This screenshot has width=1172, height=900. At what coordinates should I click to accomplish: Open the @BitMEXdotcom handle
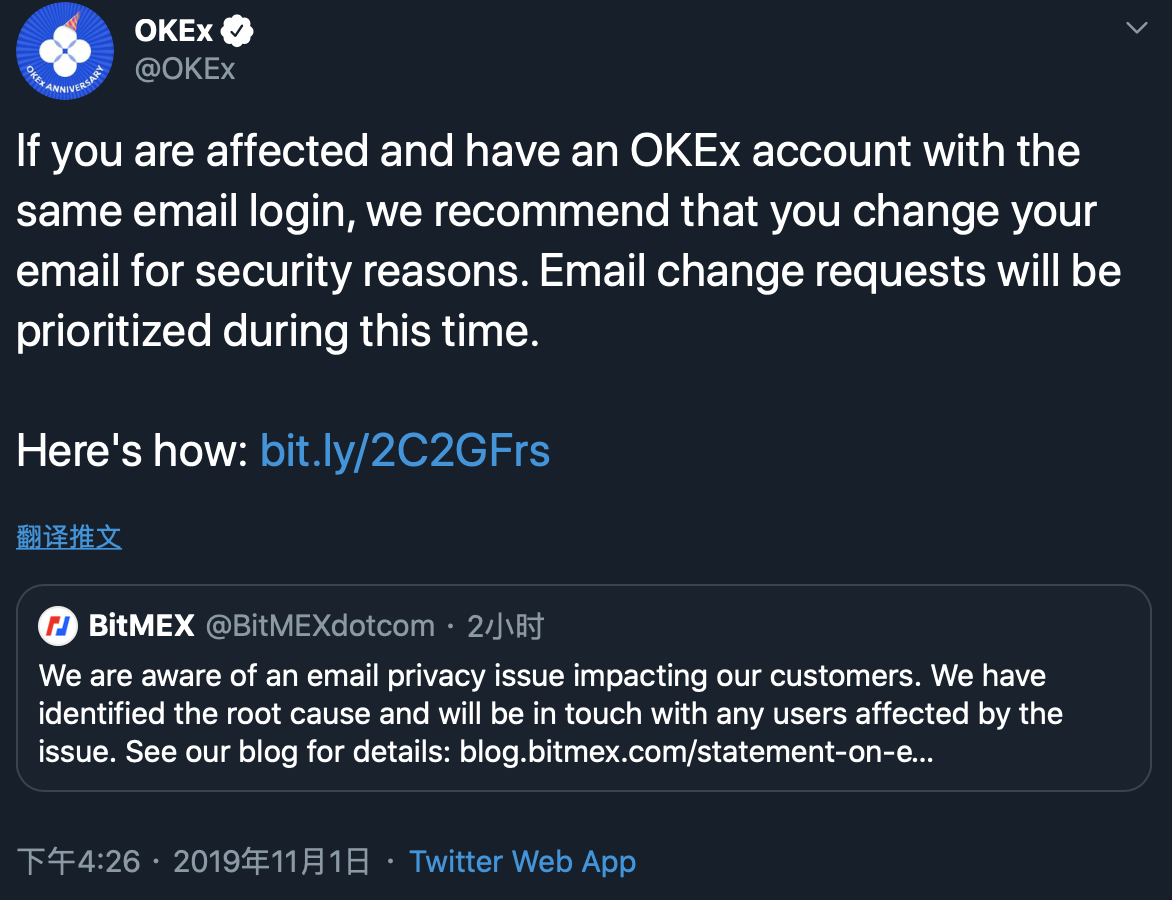(x=320, y=626)
